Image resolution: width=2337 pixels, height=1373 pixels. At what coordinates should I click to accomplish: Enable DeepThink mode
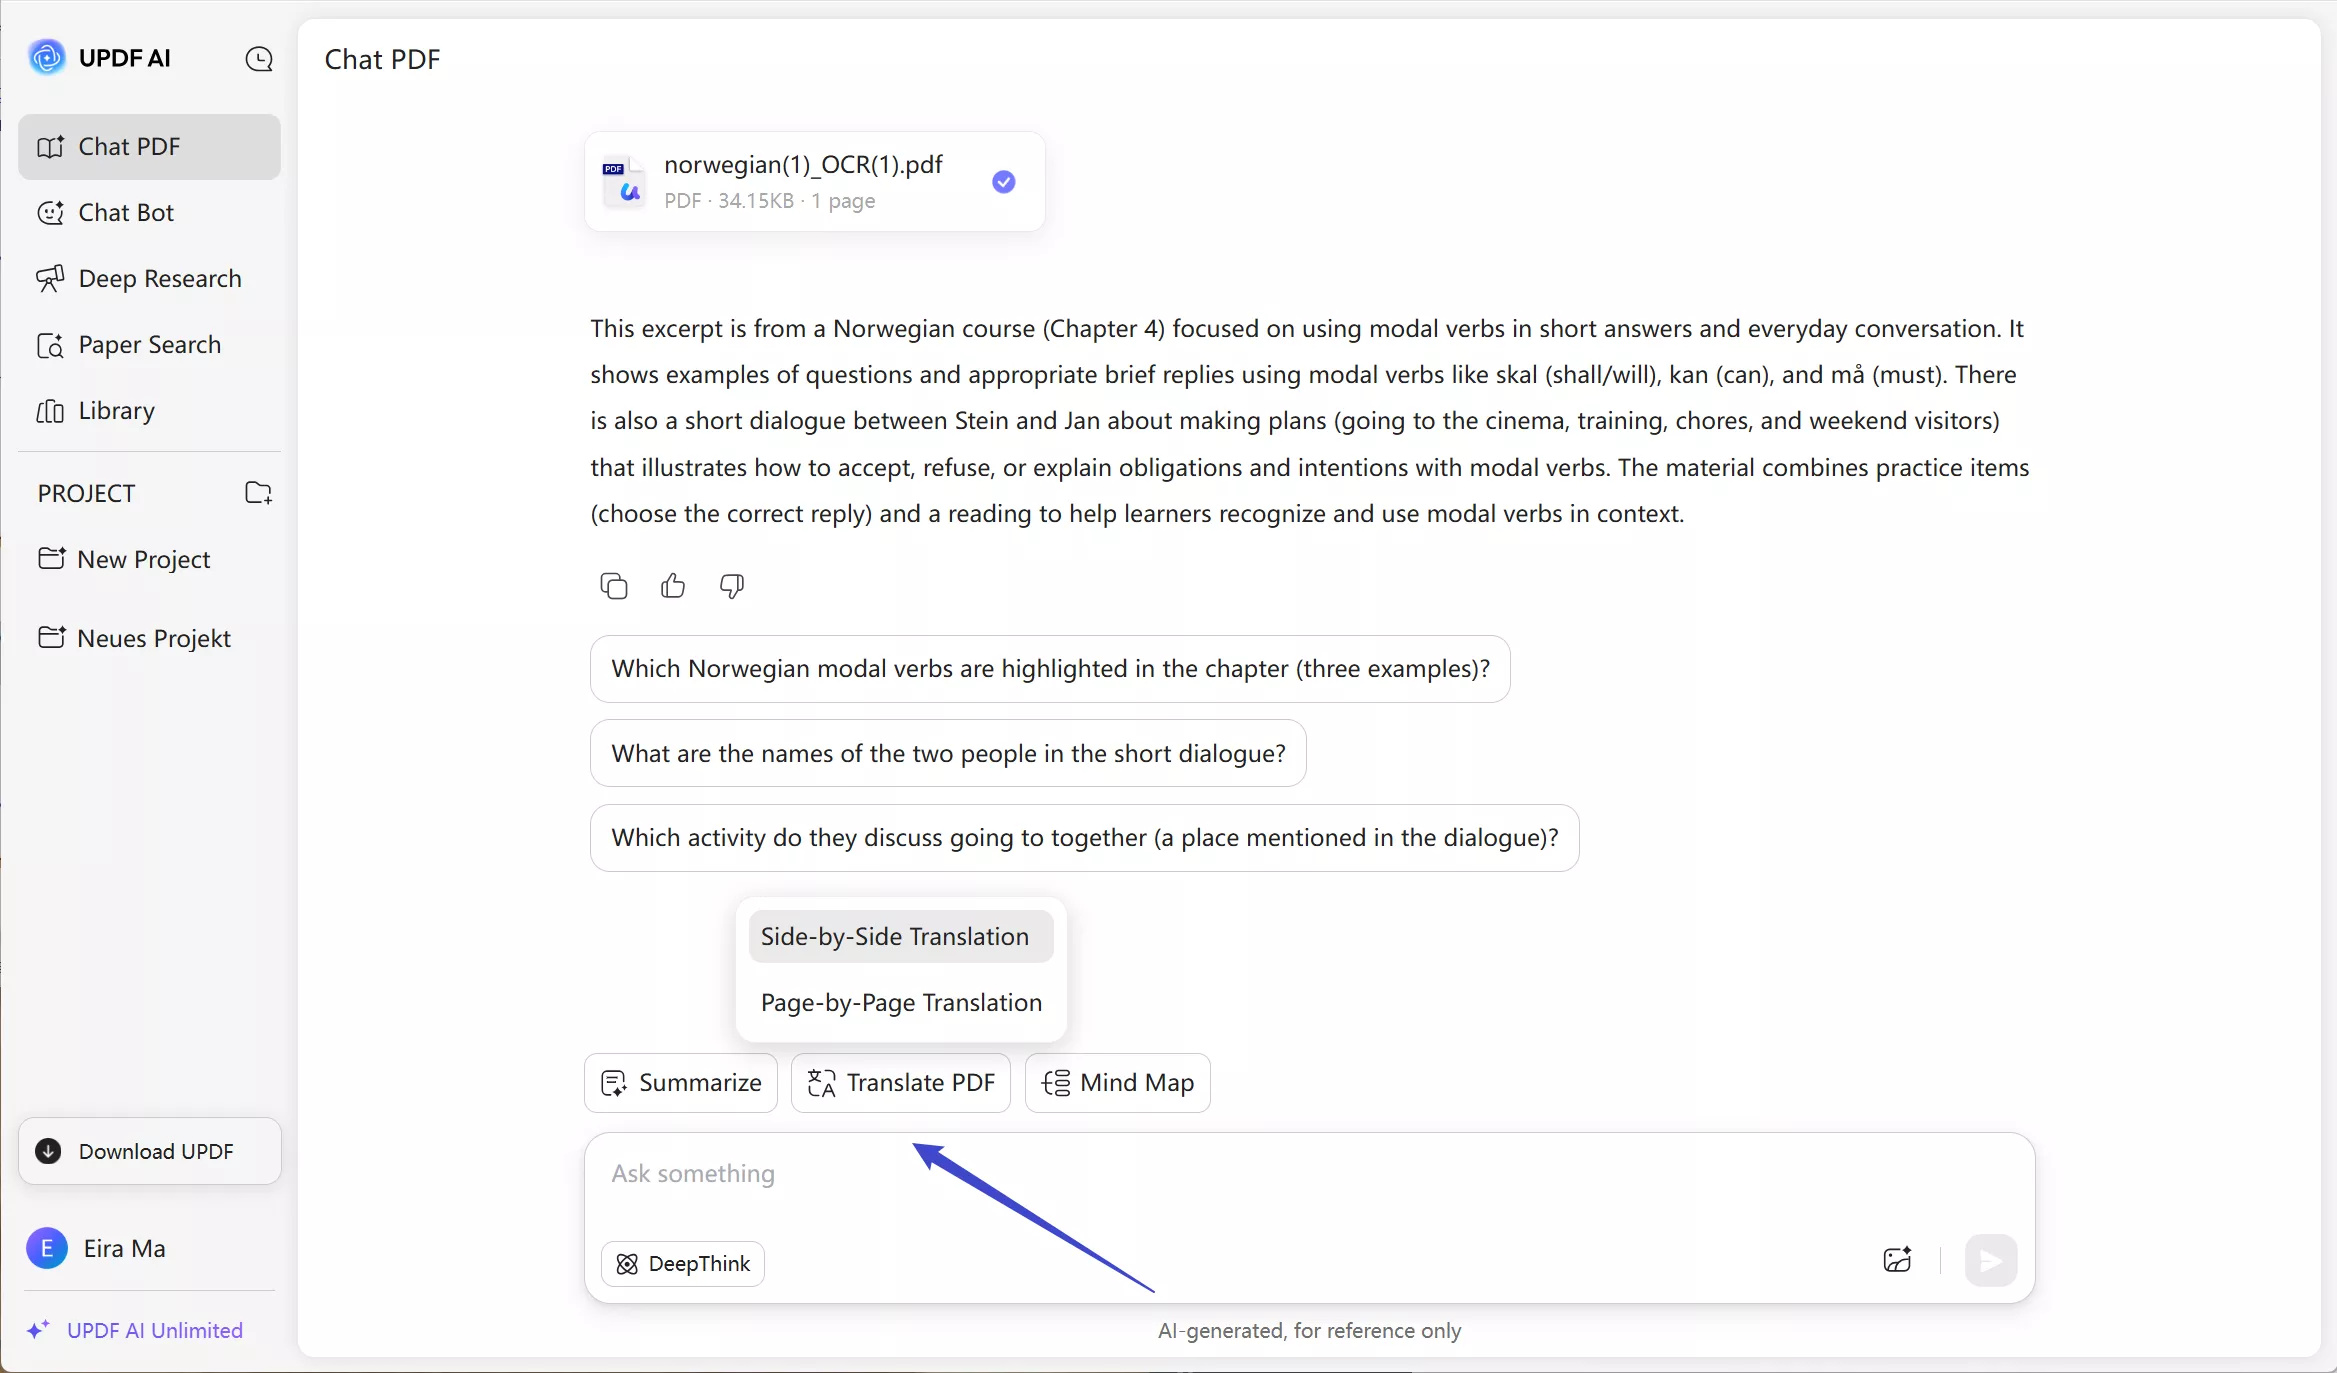point(683,1263)
